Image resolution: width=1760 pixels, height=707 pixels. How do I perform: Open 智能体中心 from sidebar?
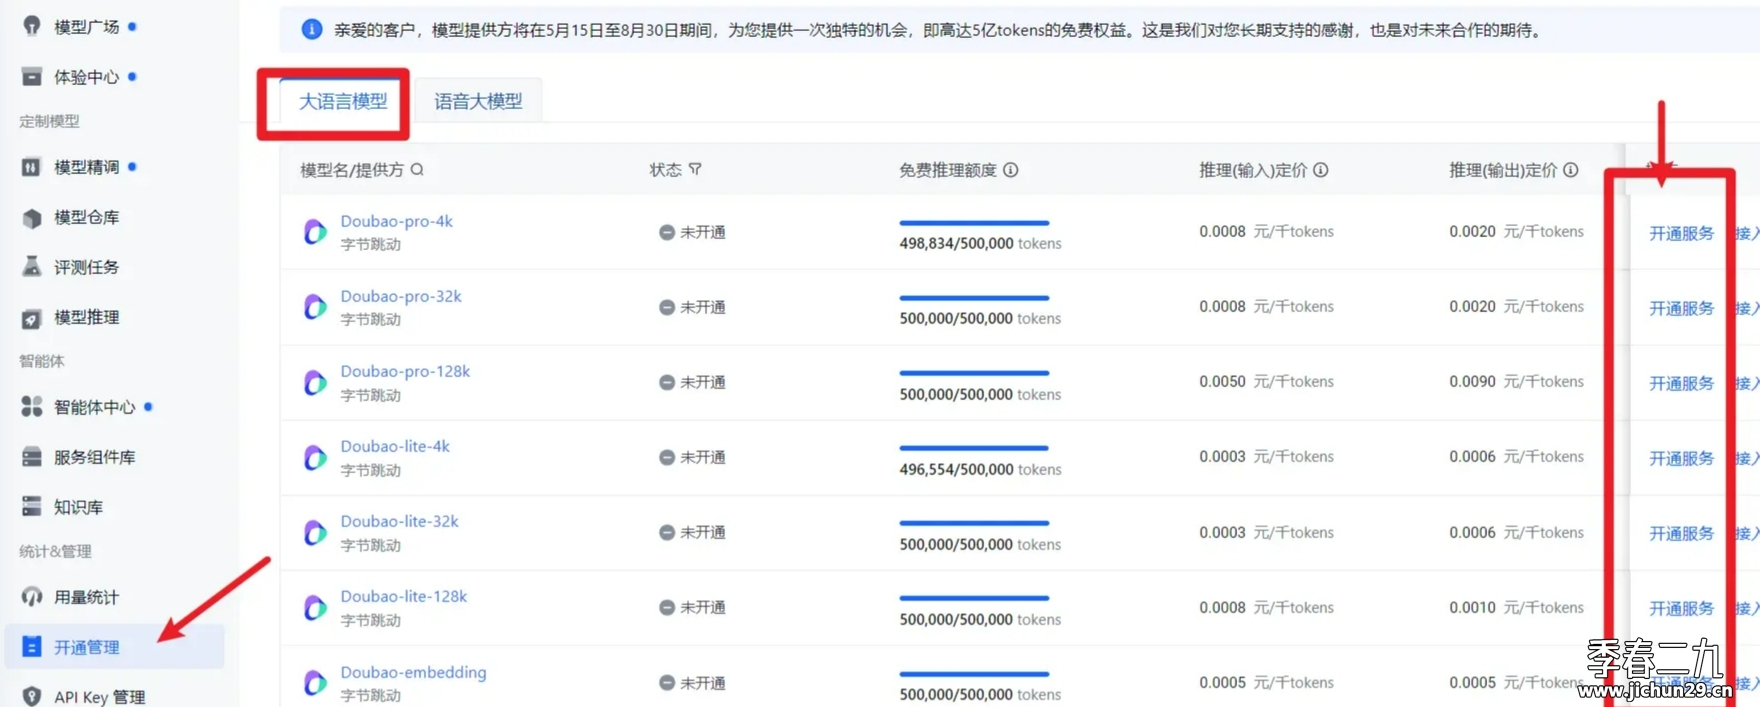tap(94, 407)
